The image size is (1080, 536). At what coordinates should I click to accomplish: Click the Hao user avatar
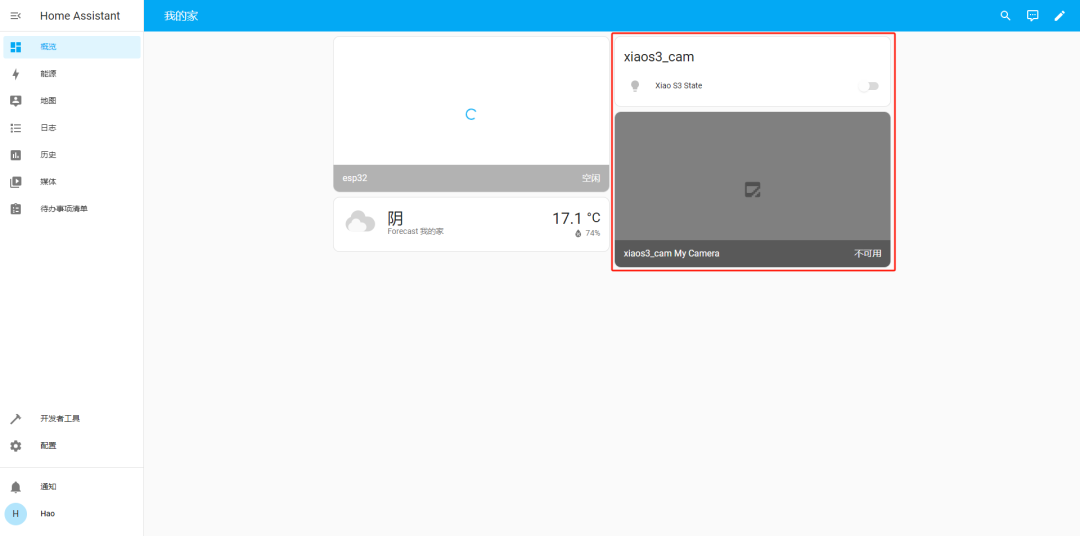[x=16, y=514]
